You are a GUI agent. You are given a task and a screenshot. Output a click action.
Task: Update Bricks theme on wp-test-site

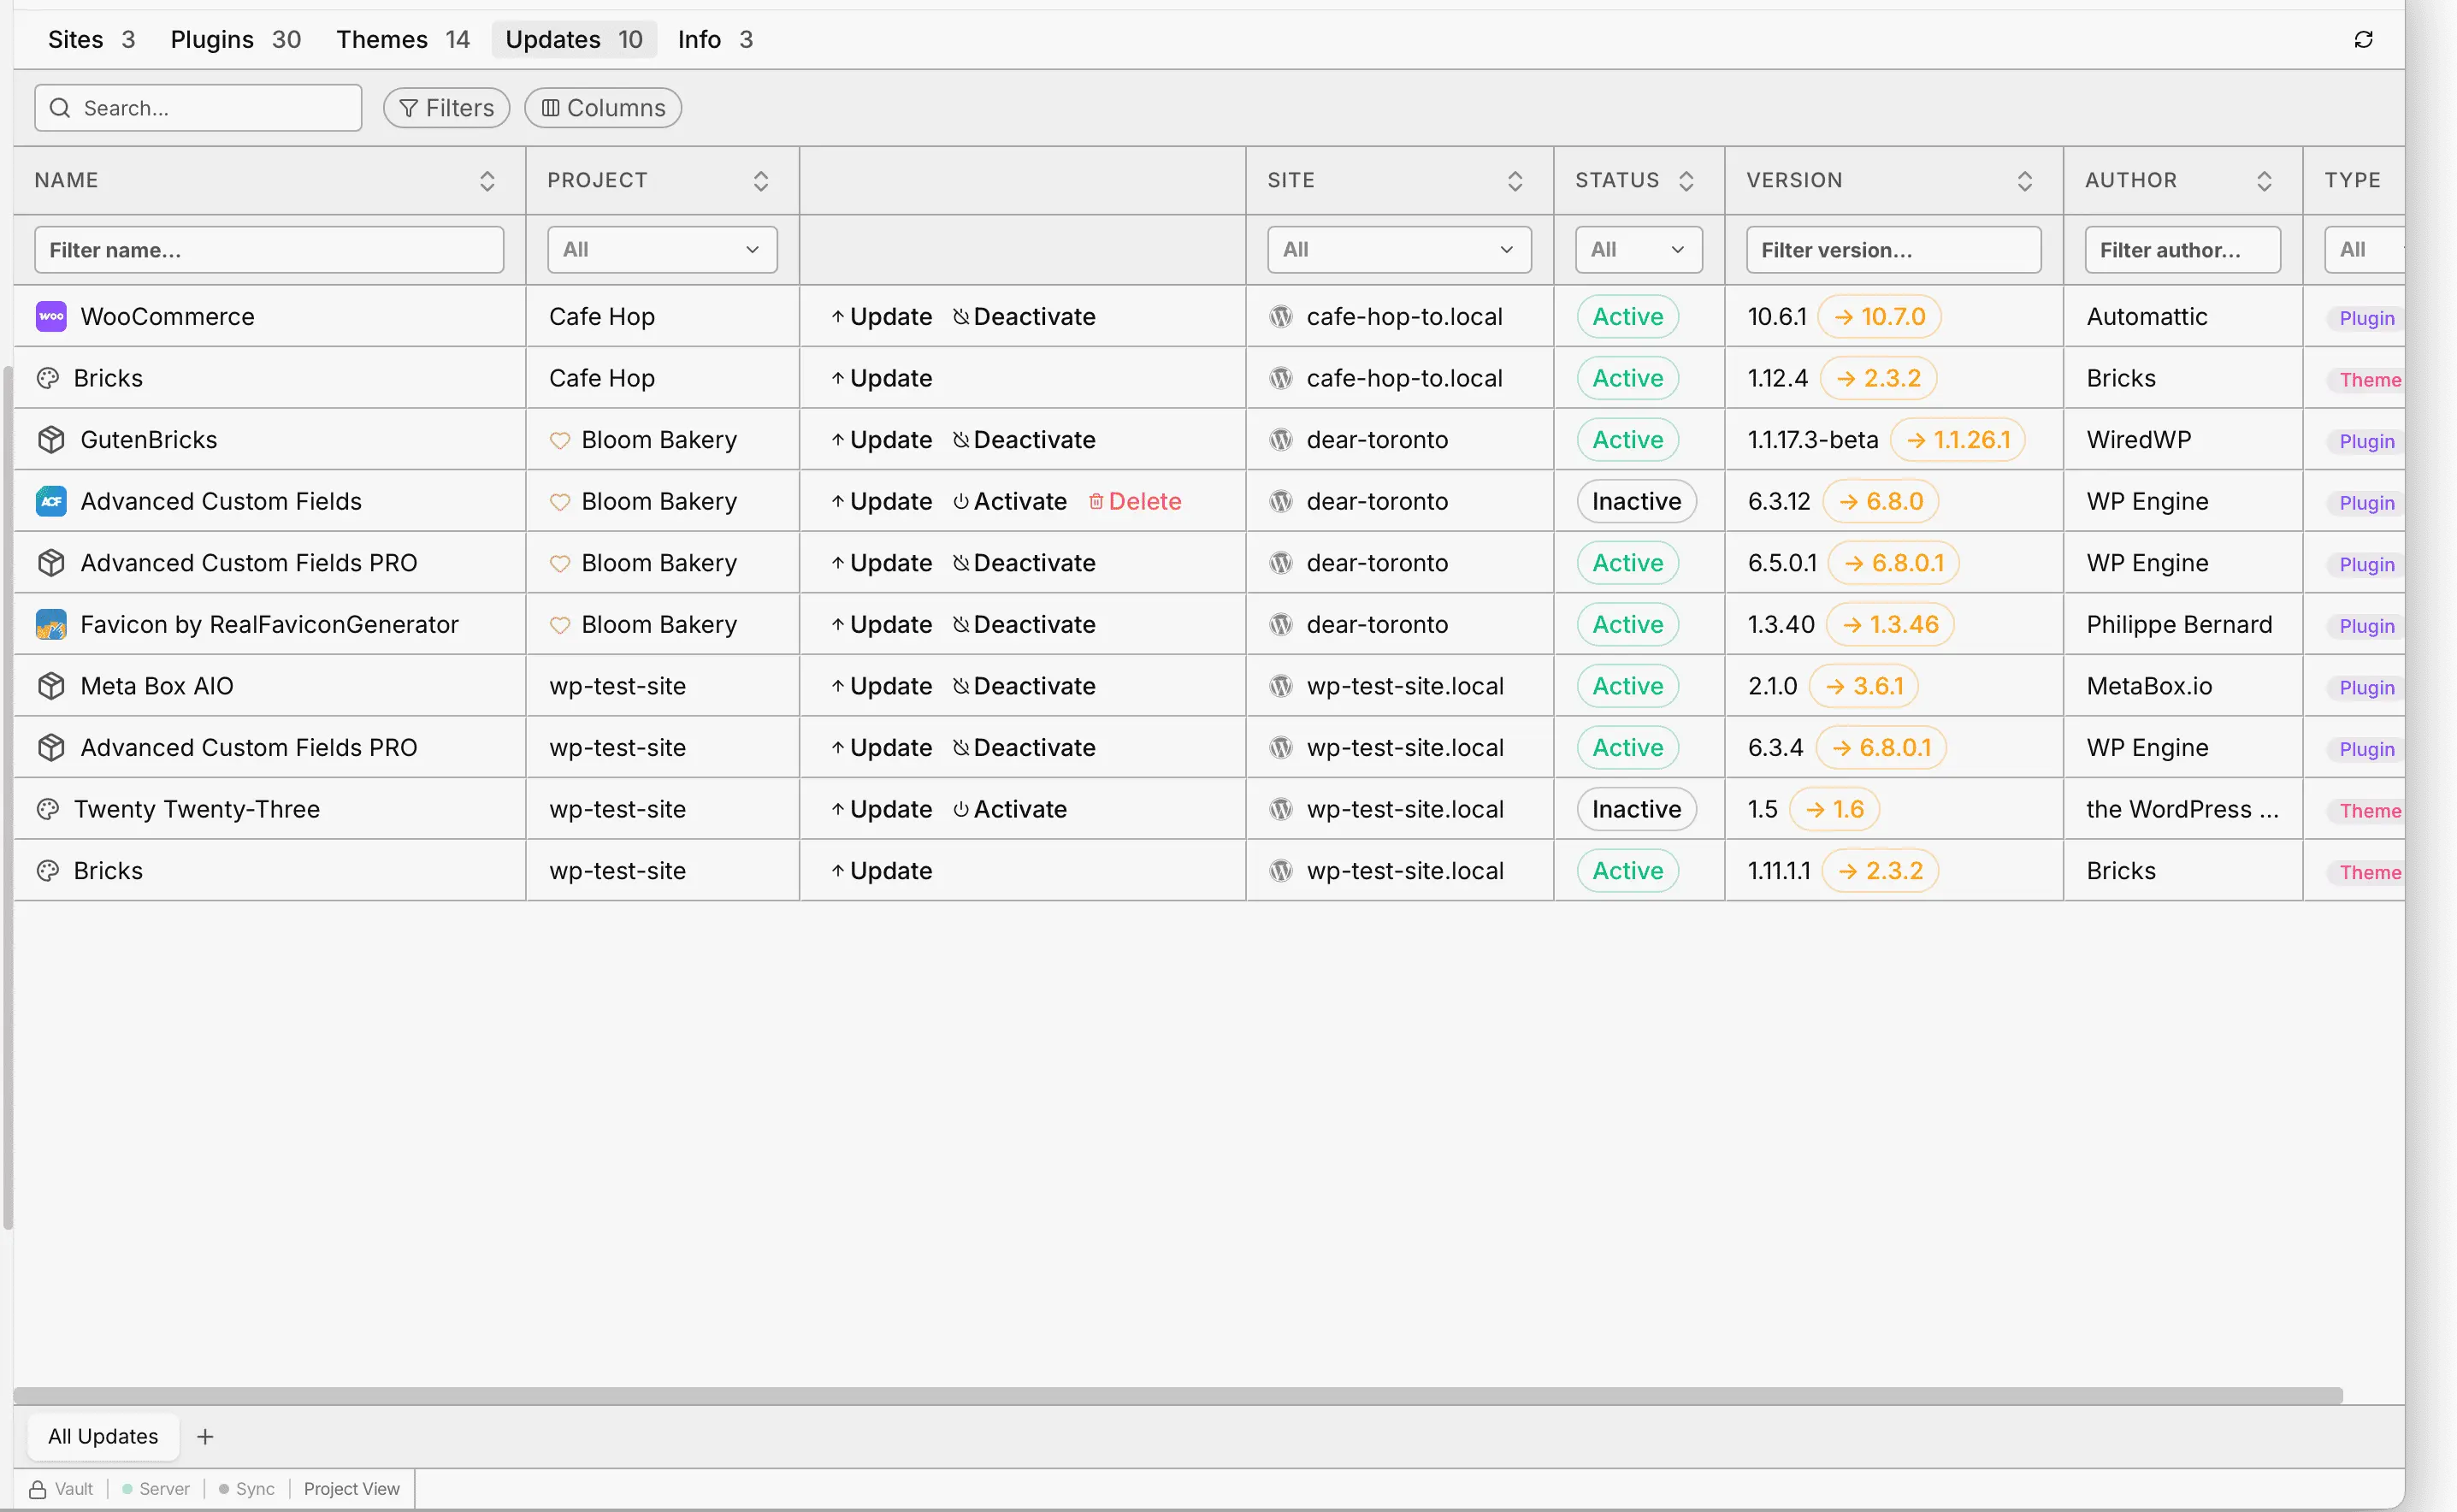(x=881, y=871)
